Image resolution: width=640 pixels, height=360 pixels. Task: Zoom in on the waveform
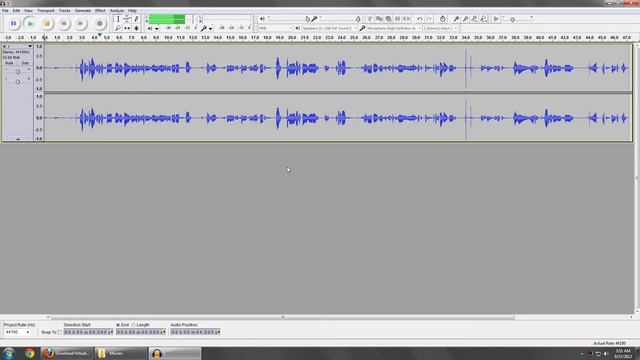click(456, 19)
